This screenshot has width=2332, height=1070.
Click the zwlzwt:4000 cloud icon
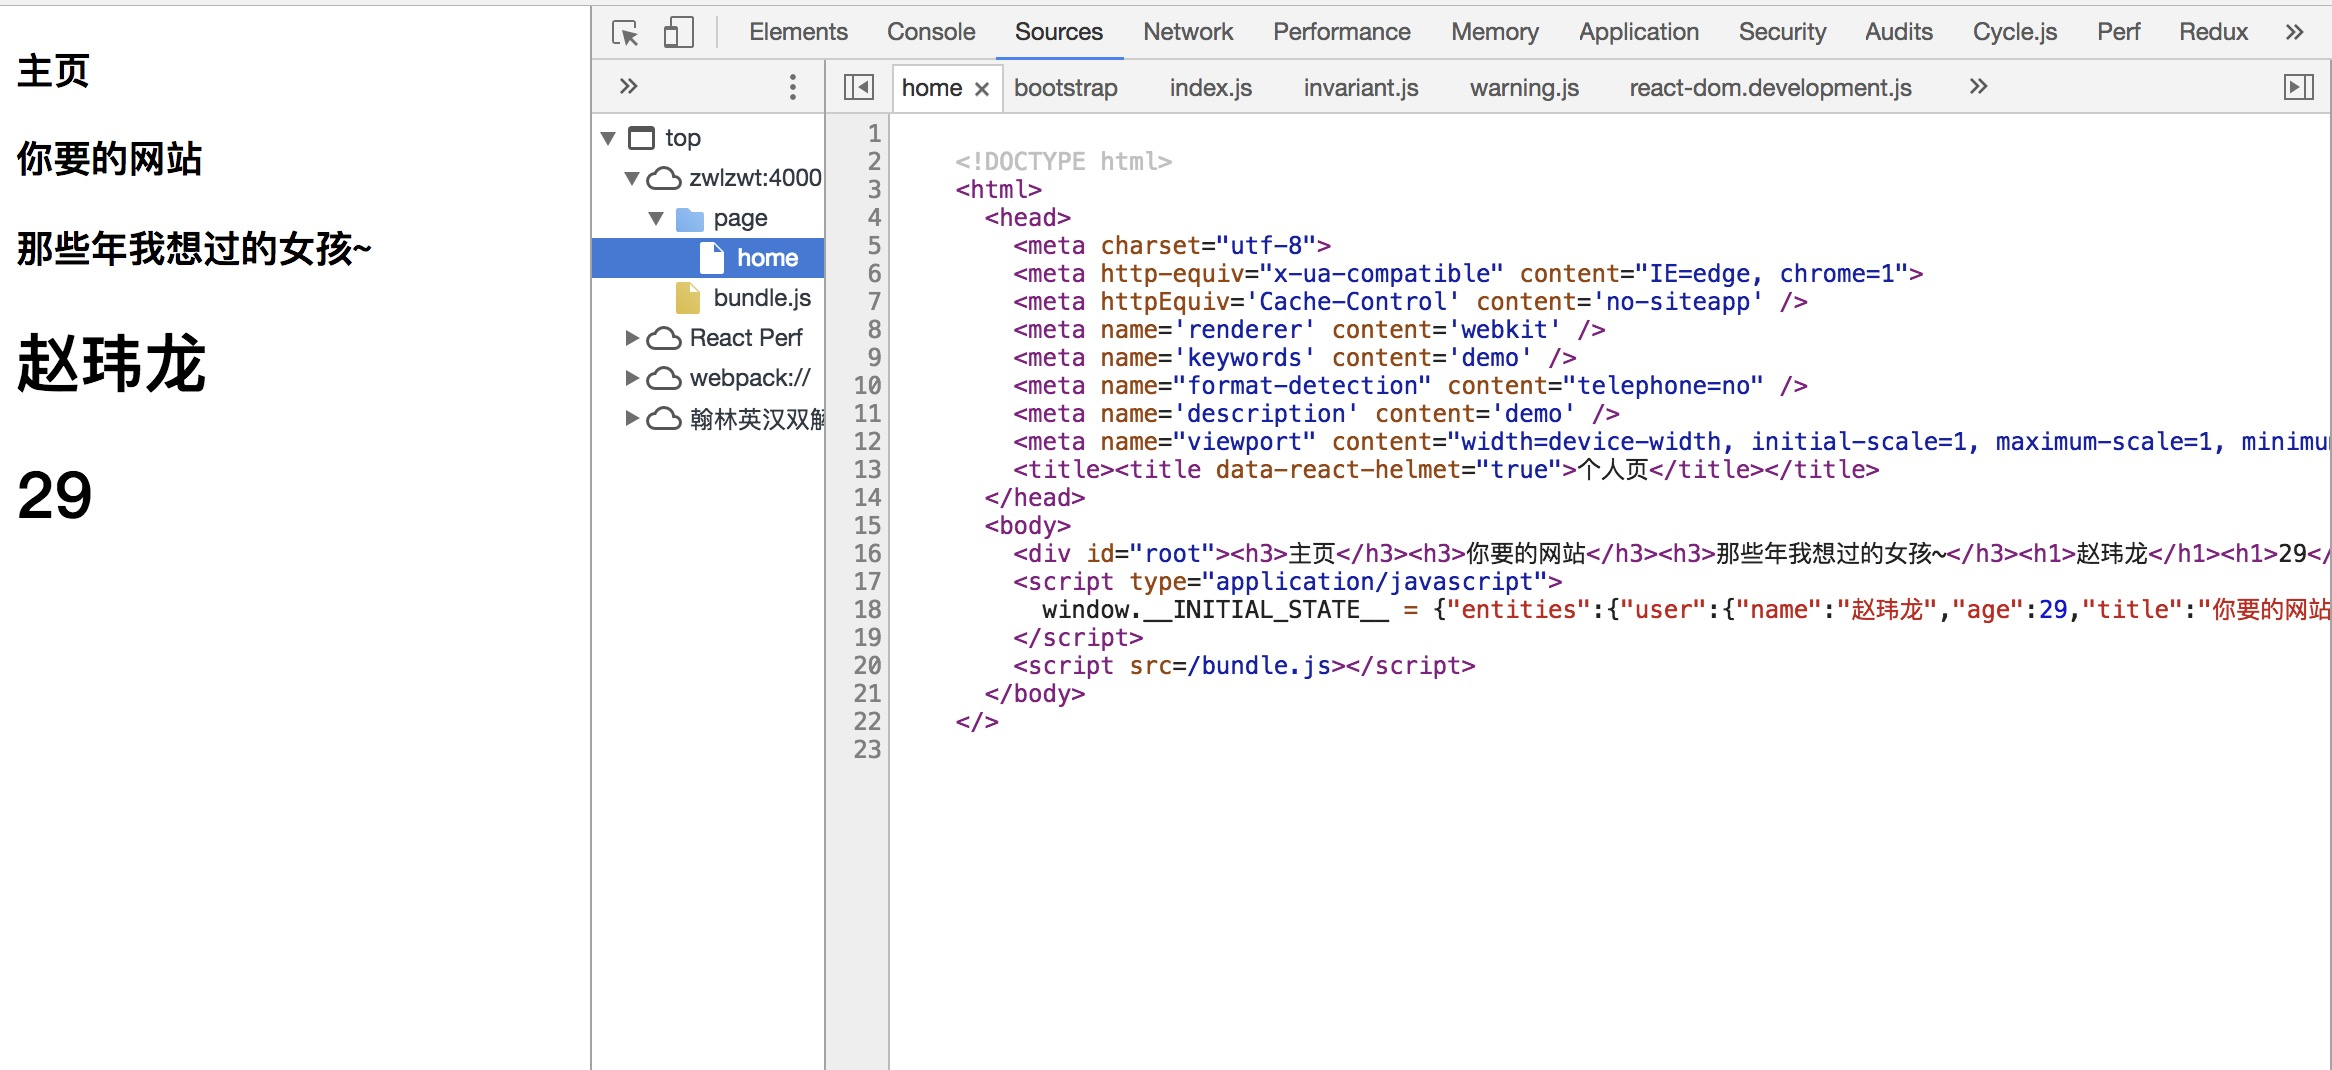tap(664, 178)
